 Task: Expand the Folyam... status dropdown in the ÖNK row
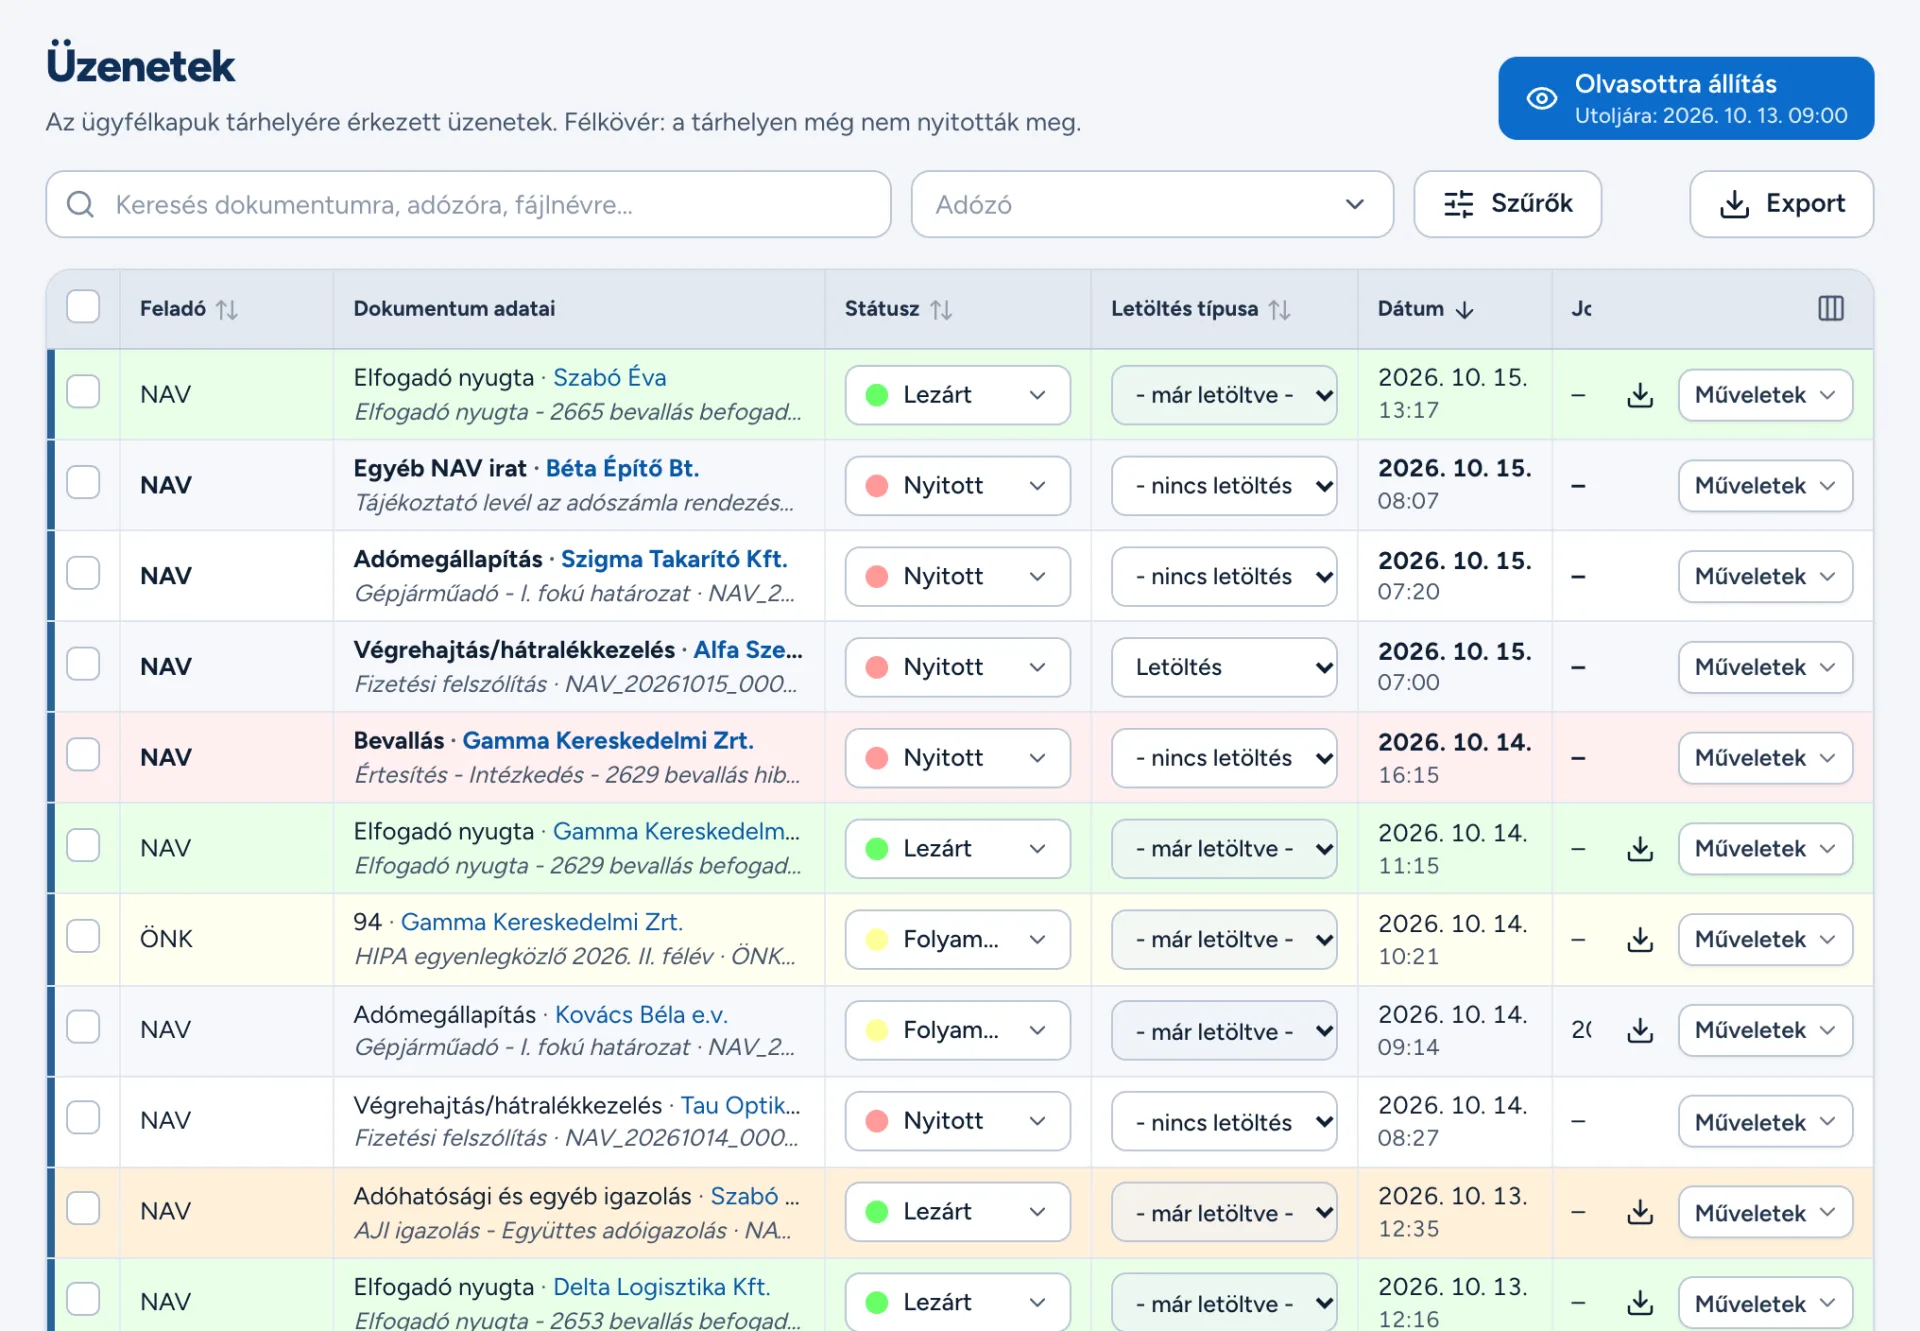coord(957,940)
